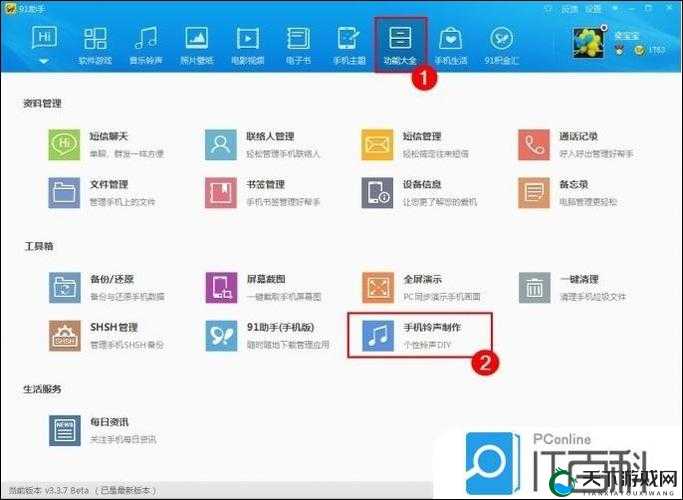Image resolution: width=683 pixels, height=500 pixels.
Task: Click the gold coin balance 1763
Action: pyautogui.click(x=650, y=50)
